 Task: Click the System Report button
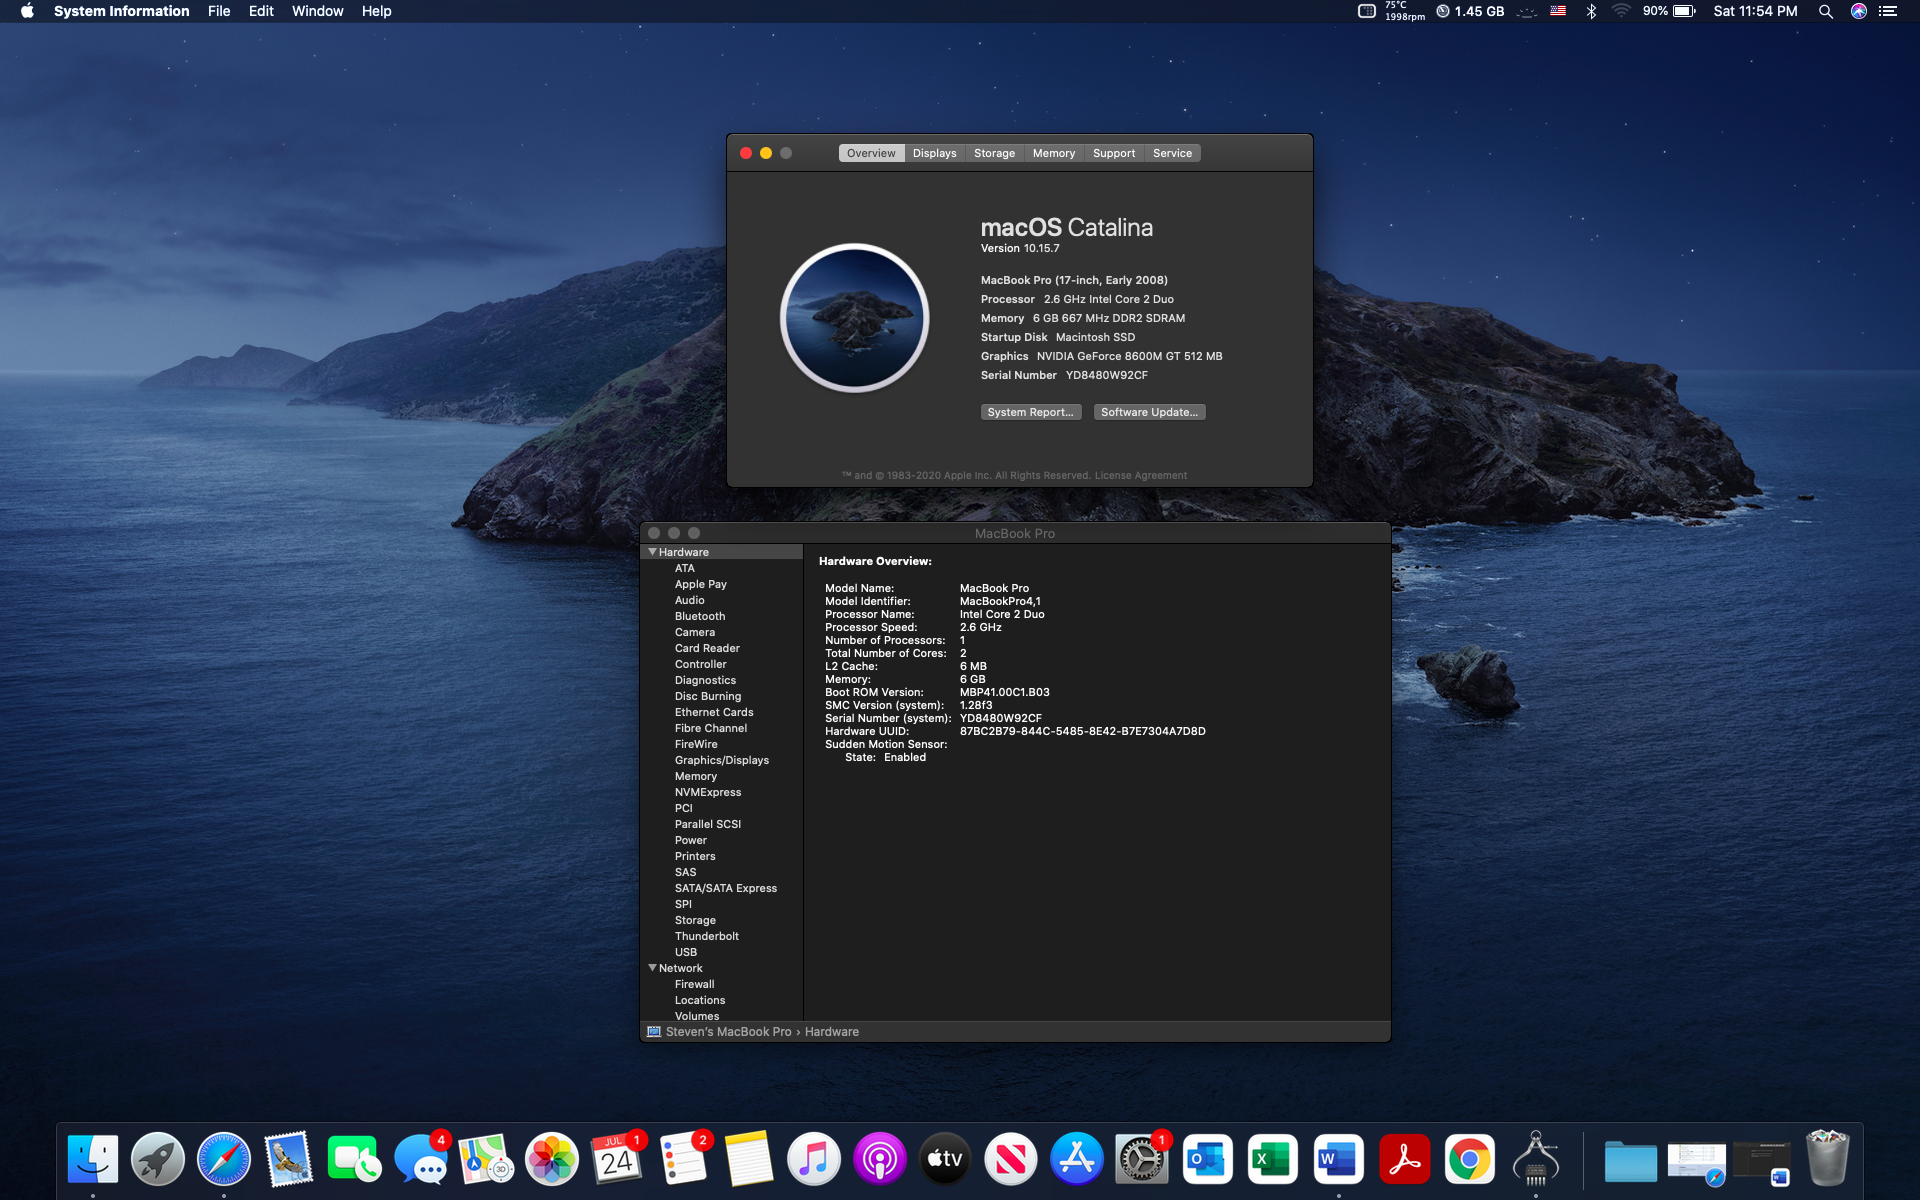click(1029, 412)
